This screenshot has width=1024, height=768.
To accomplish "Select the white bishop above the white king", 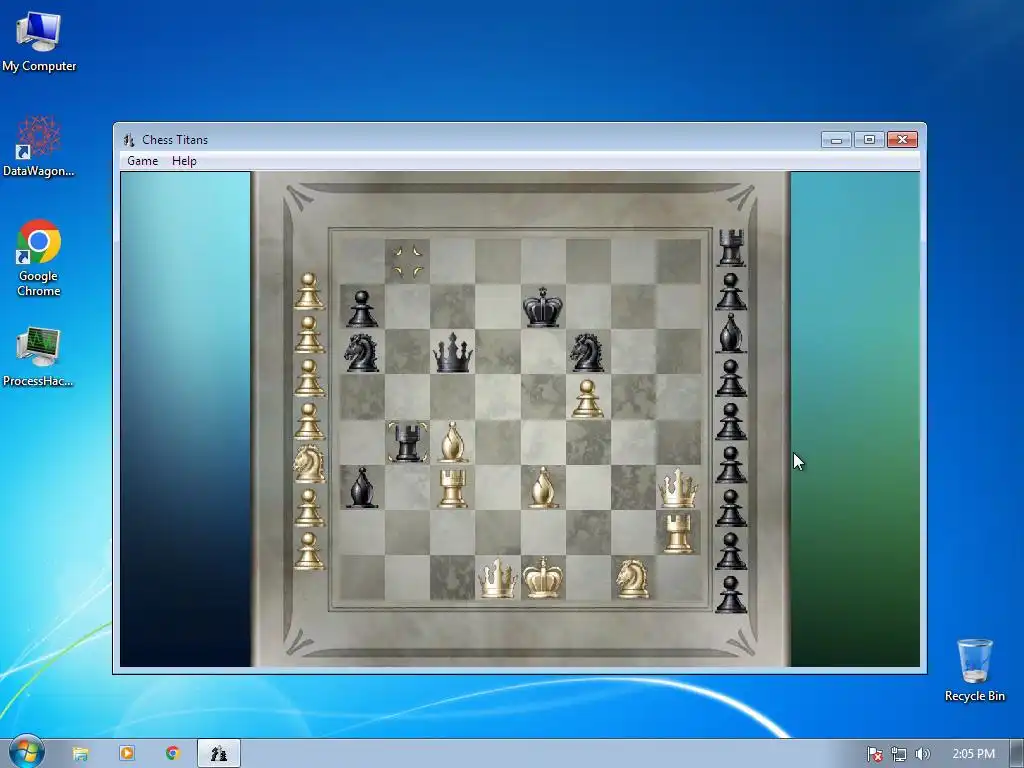I will (543, 487).
